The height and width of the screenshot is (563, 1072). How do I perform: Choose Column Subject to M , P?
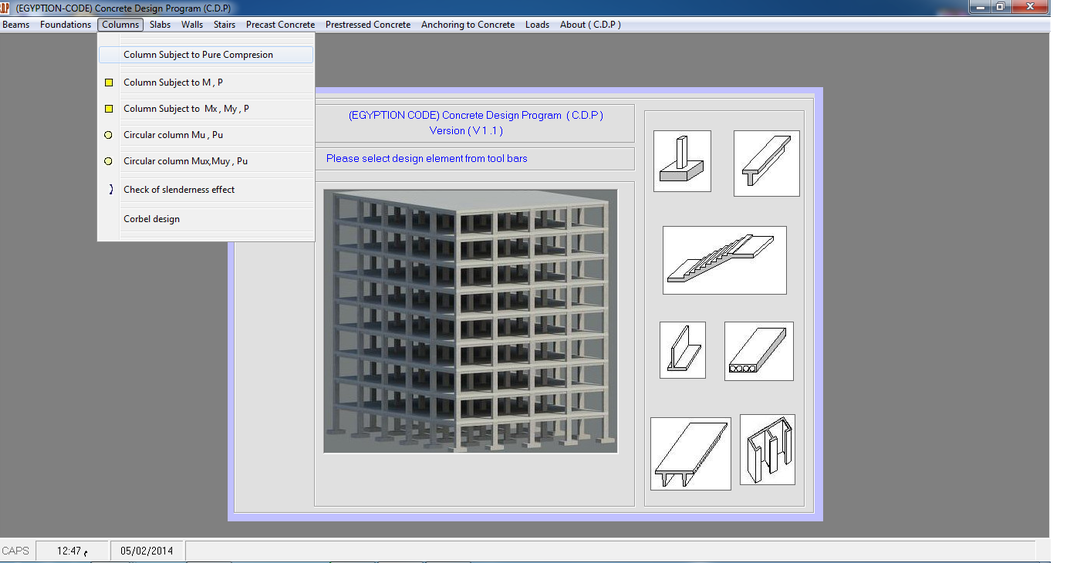206,82
